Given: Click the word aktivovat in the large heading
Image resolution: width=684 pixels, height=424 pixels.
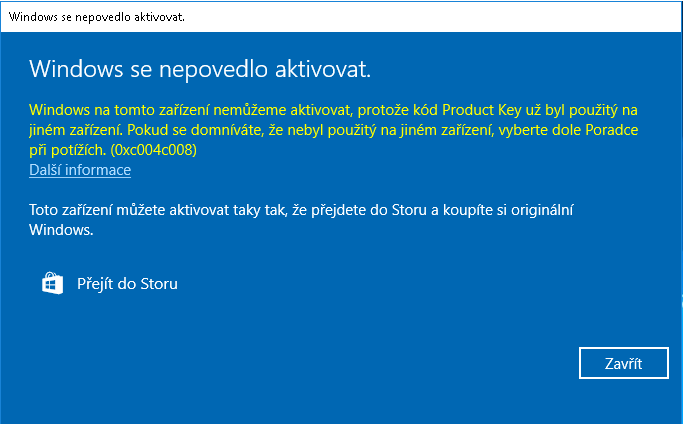Looking at the screenshot, I should [323, 69].
